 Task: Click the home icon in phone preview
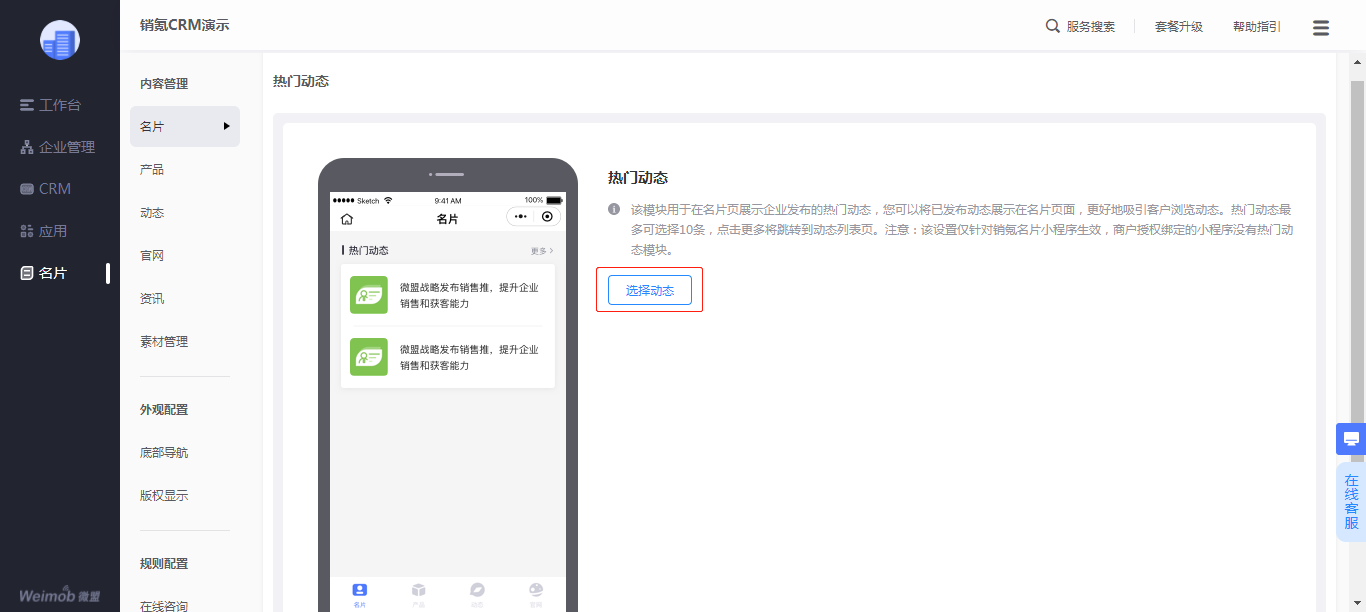(x=347, y=218)
